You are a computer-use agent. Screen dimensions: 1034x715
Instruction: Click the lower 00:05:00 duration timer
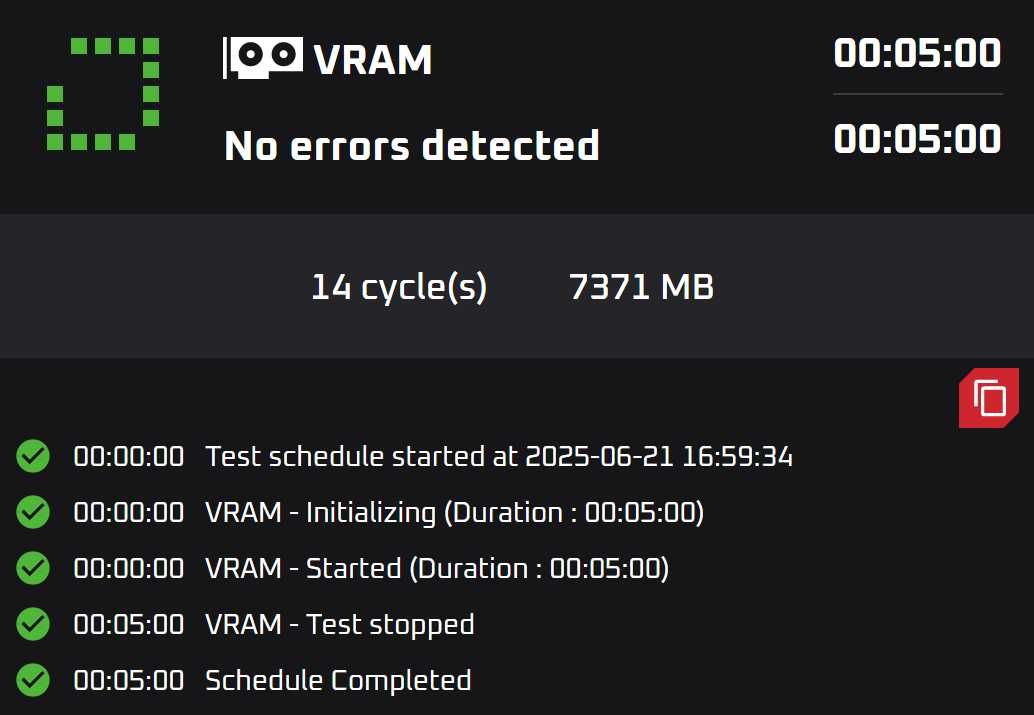click(917, 139)
